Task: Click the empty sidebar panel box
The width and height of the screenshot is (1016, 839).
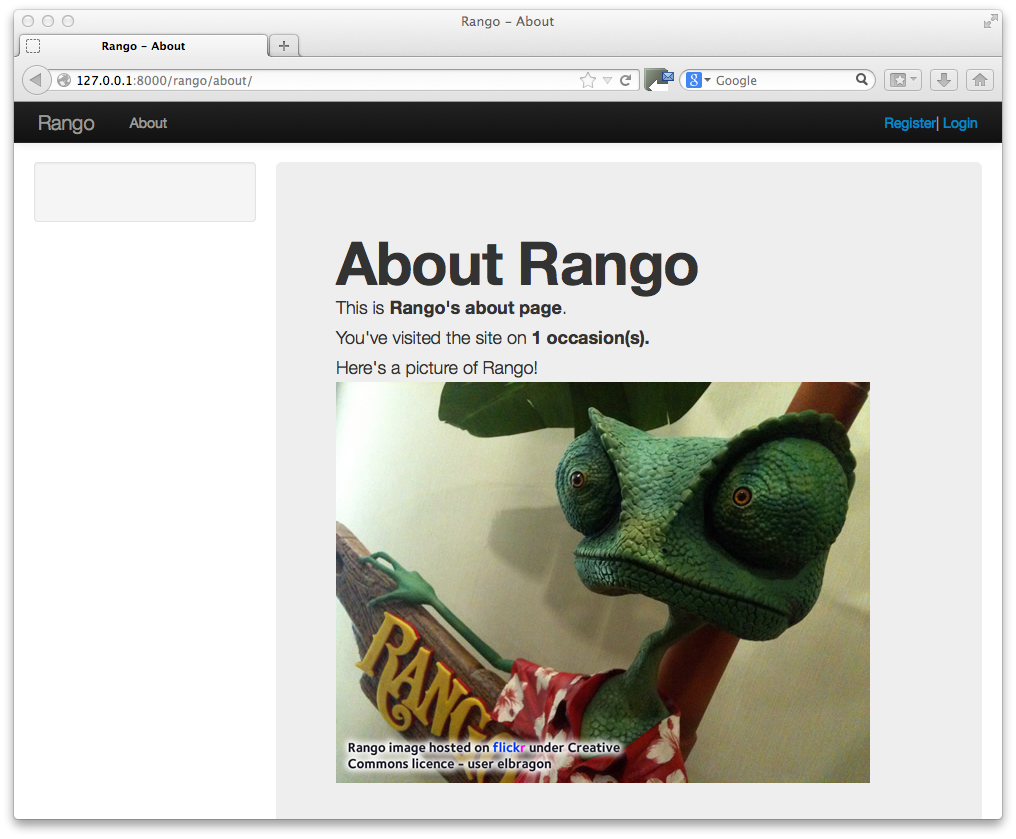Action: tap(145, 192)
